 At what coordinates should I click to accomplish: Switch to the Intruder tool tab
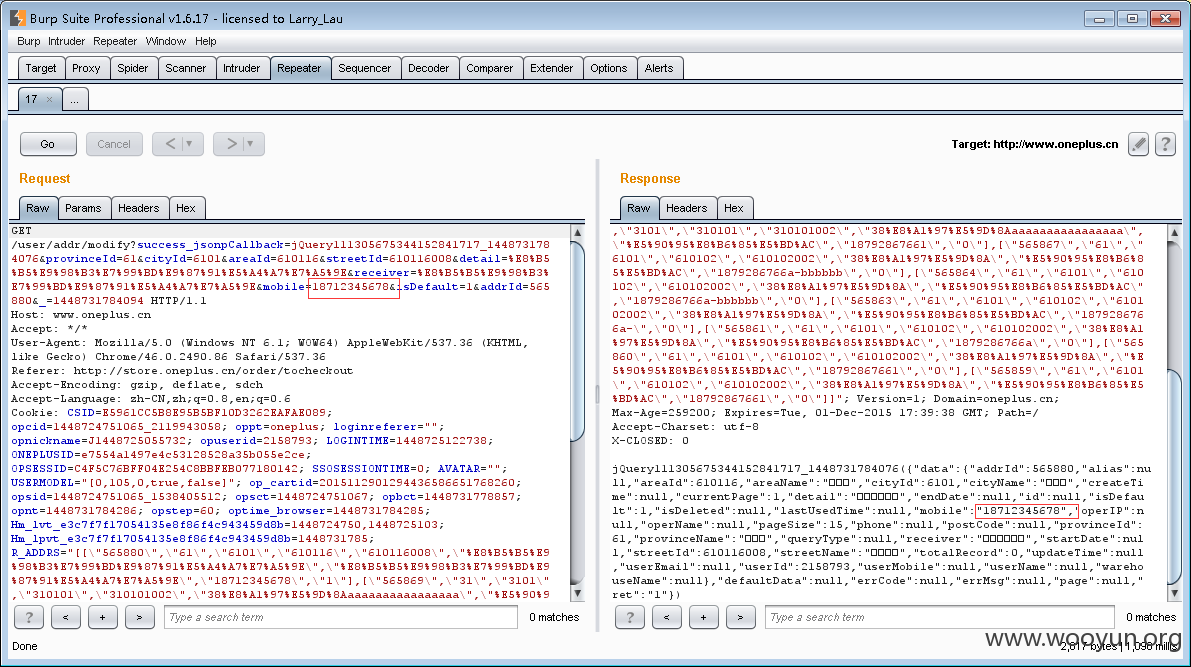click(242, 68)
